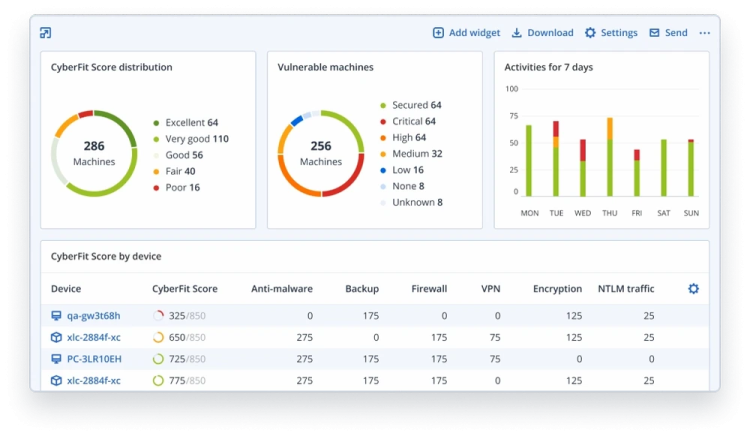The image size is (750, 436).
Task: Click the Low 16 legend dot
Action: [x=383, y=170]
